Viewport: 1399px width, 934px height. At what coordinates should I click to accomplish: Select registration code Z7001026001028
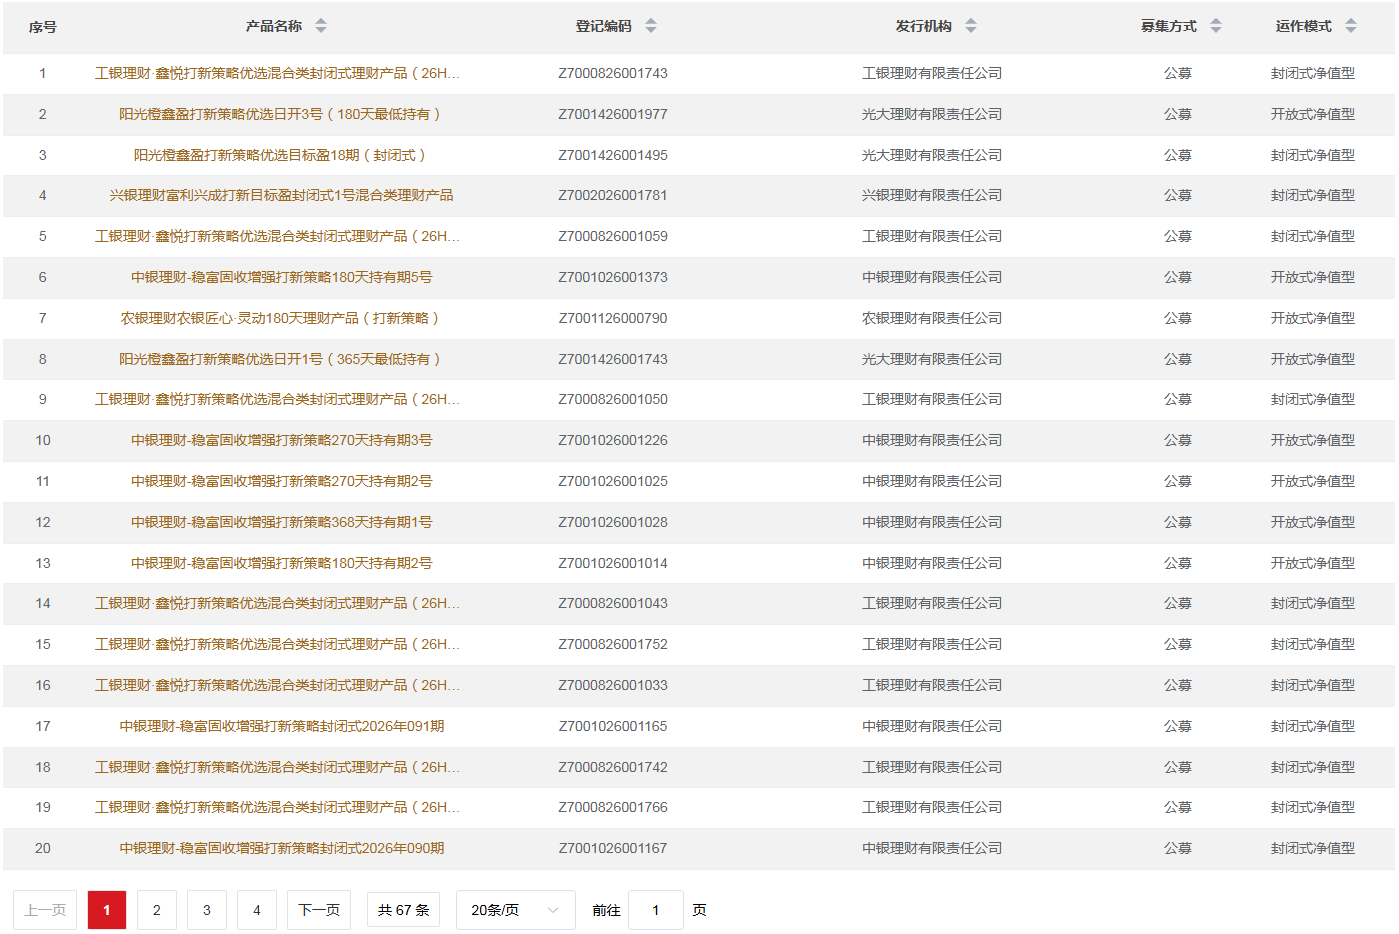coord(613,522)
